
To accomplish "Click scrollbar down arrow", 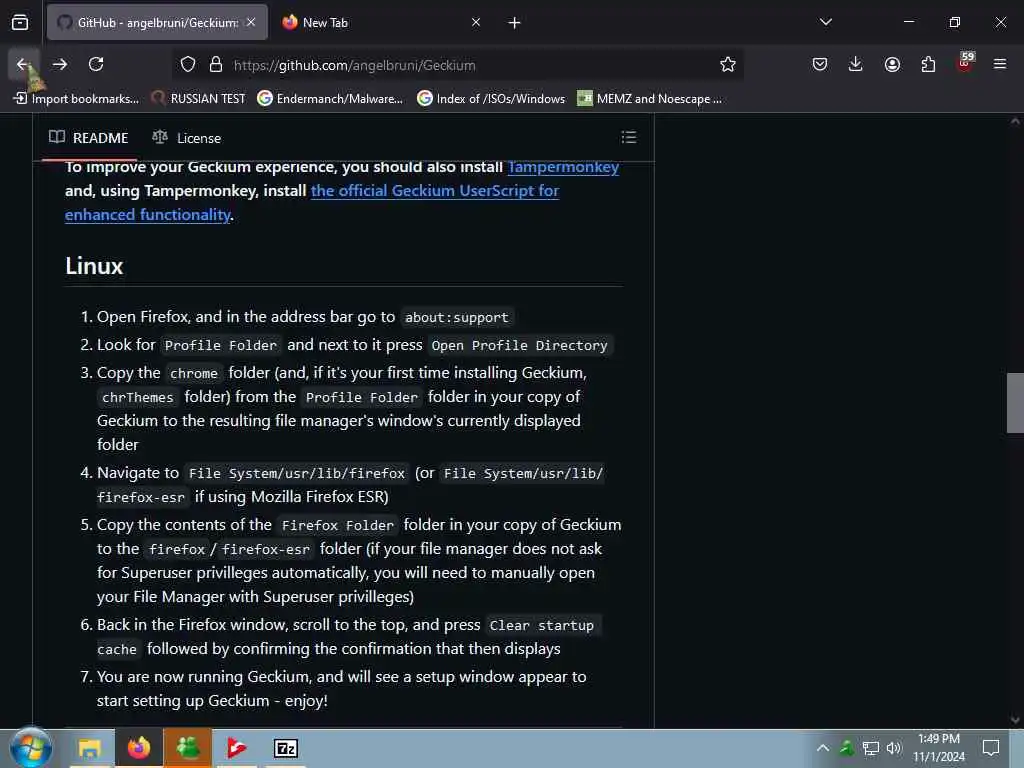I will tap(1015, 720).
